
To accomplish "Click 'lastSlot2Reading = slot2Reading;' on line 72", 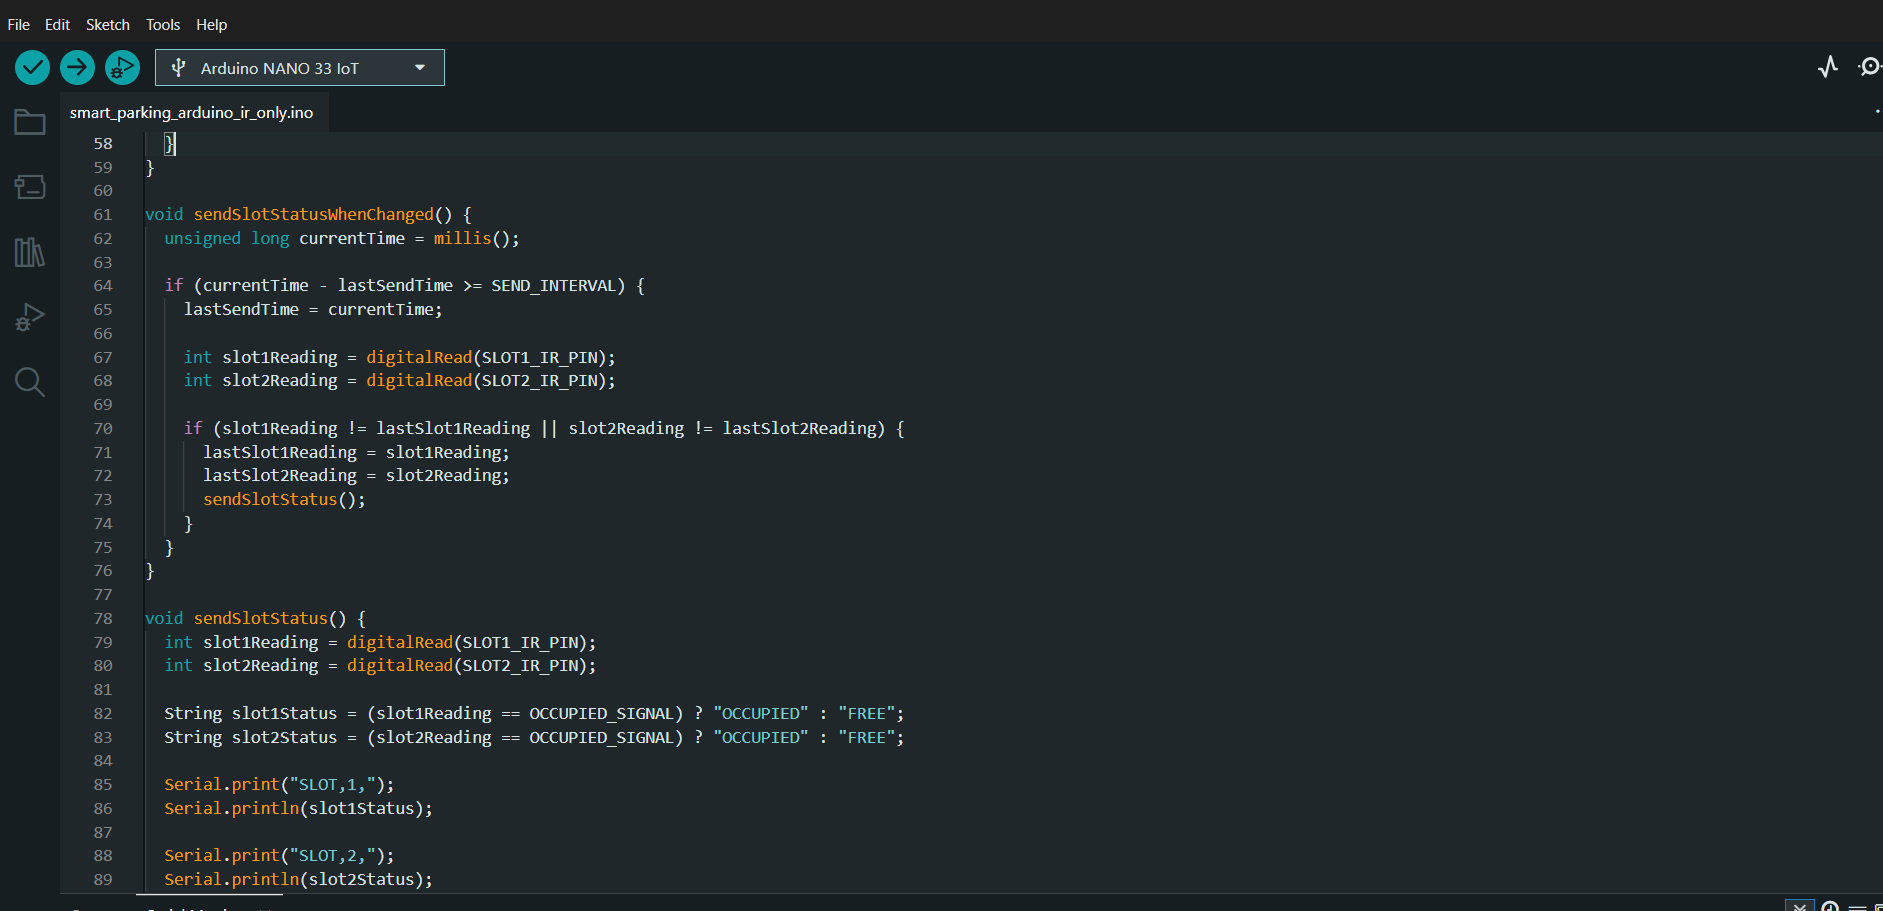I will click(x=357, y=476).
